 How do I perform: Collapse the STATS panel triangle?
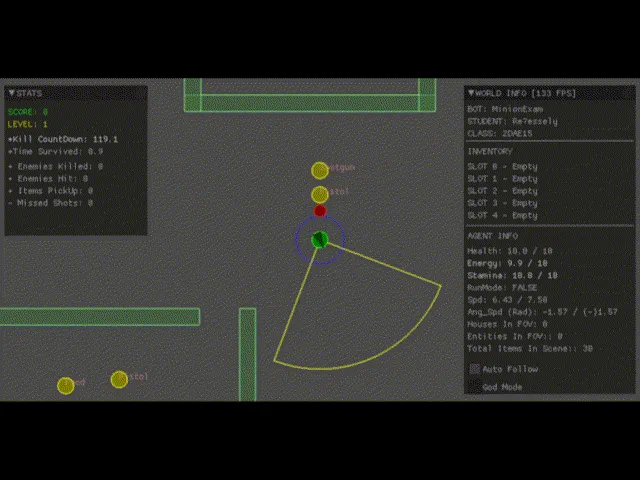pyautogui.click(x=11, y=93)
